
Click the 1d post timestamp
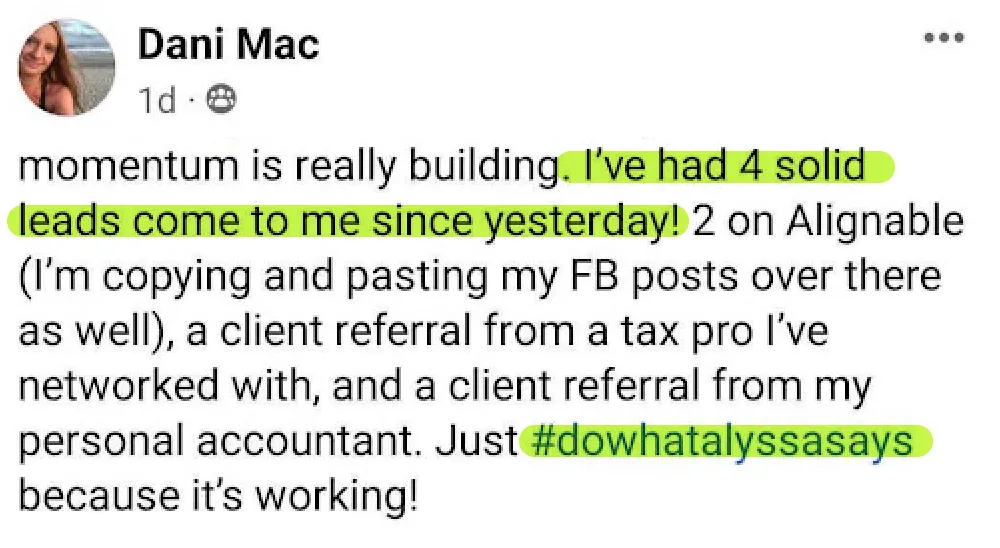point(157,101)
